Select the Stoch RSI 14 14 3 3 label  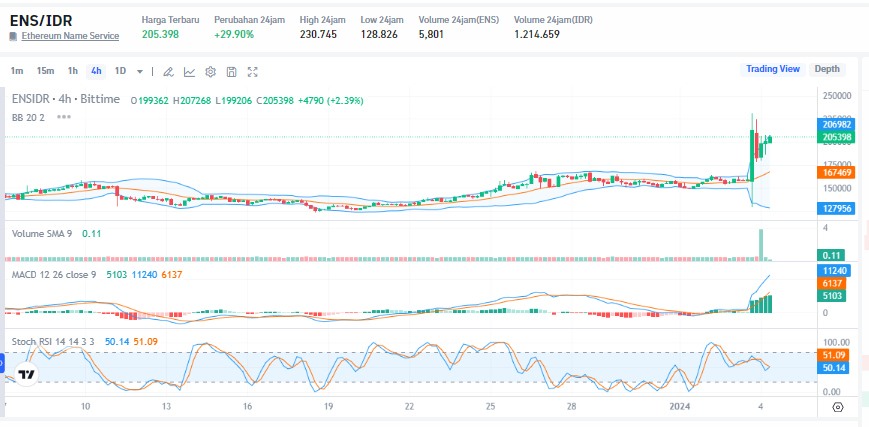[55, 342]
